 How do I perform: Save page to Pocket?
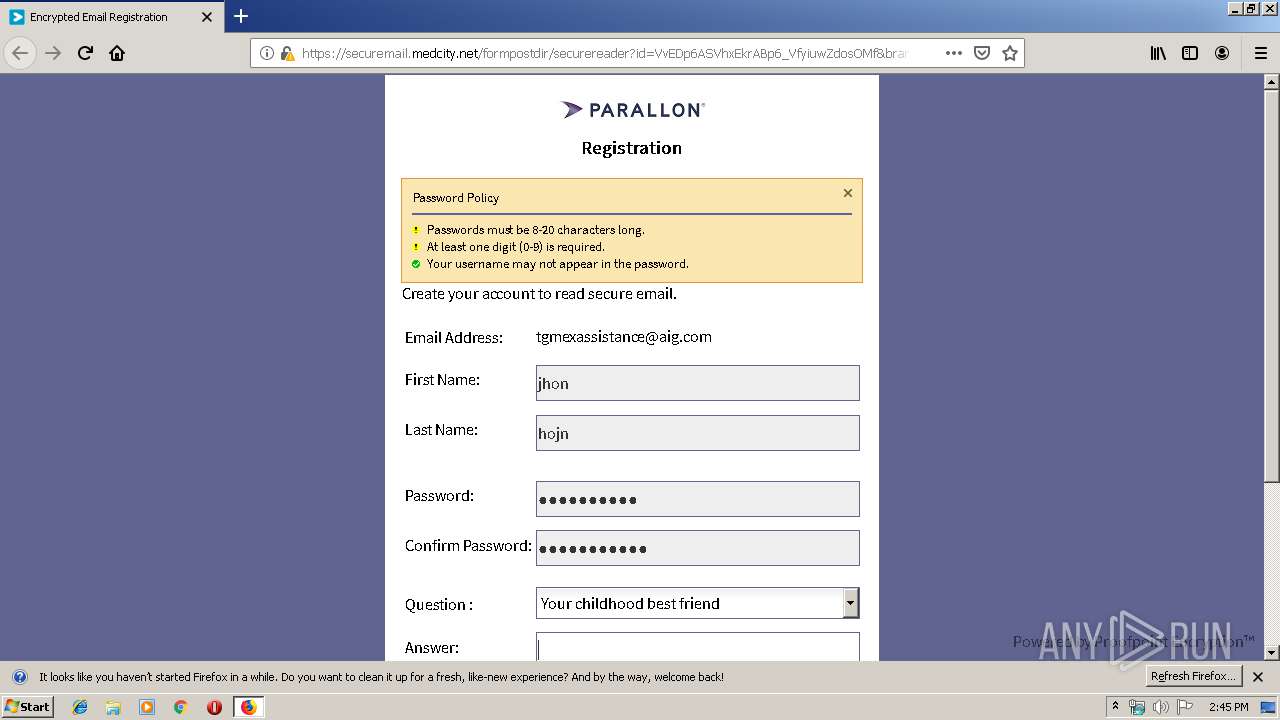click(982, 53)
